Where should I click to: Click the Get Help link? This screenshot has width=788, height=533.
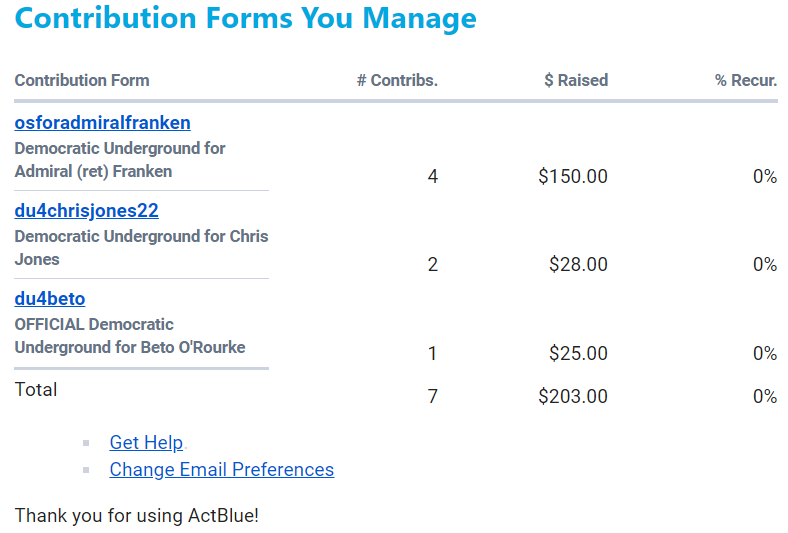pos(146,443)
